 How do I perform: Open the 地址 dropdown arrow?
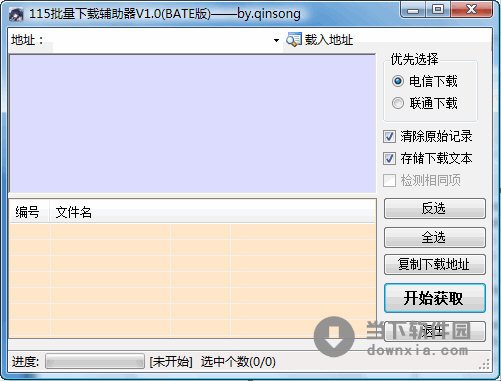coord(276,40)
